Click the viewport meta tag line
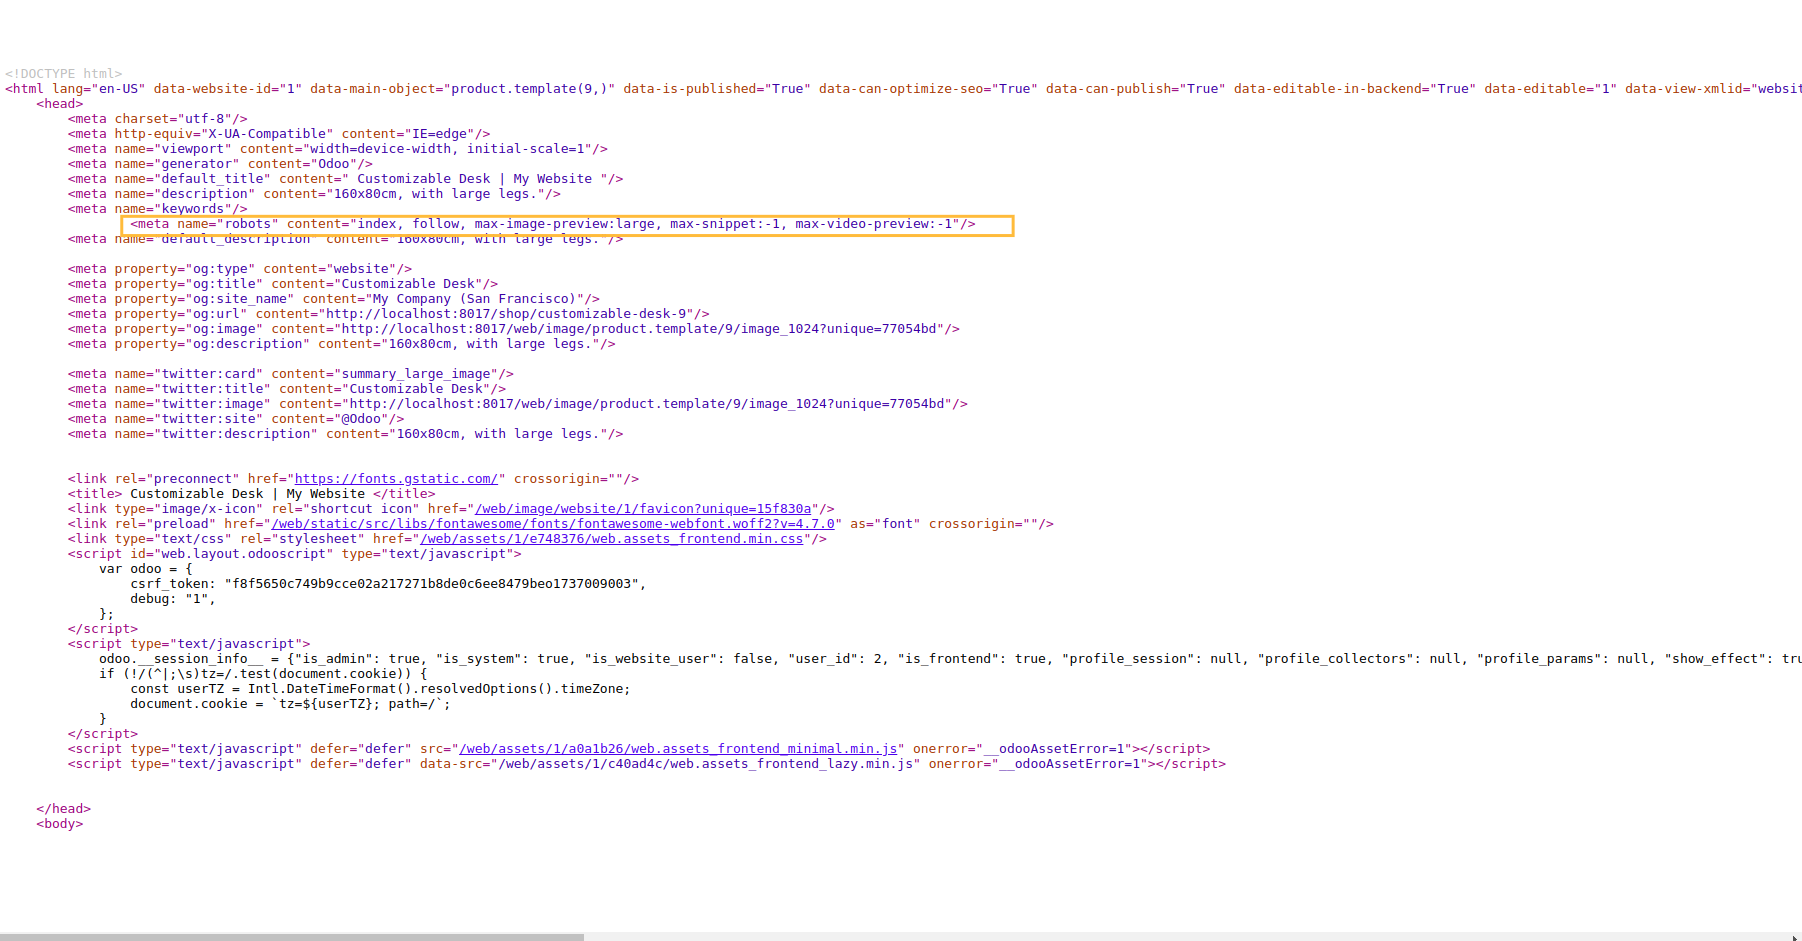Image resolution: width=1802 pixels, height=941 pixels. [x=338, y=149]
